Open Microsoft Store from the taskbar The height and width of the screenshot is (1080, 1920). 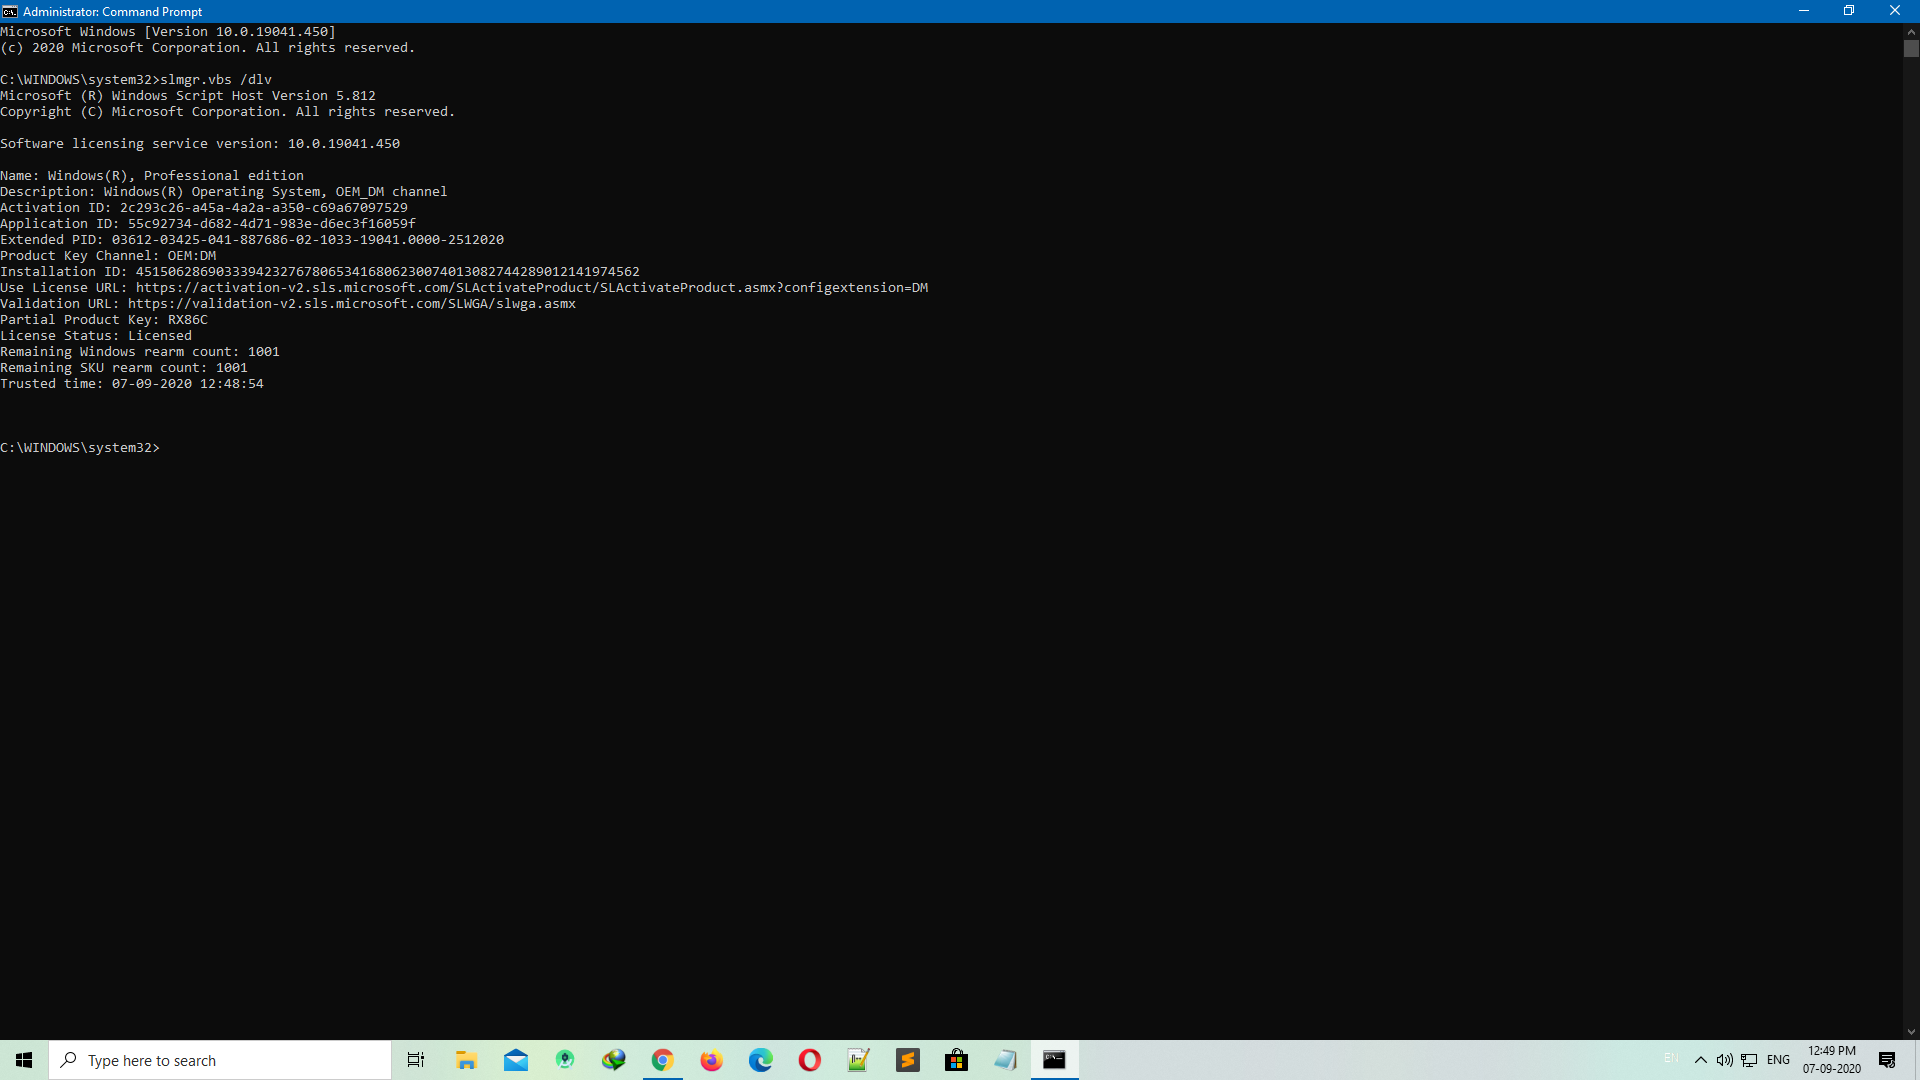coord(956,1060)
